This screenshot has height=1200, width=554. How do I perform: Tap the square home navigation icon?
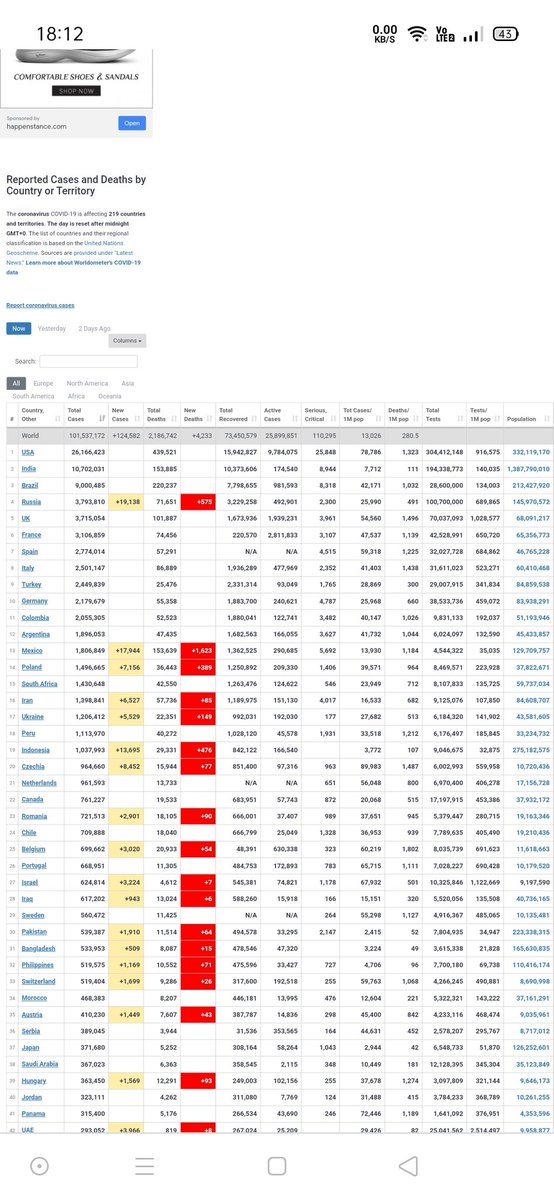point(276,1165)
